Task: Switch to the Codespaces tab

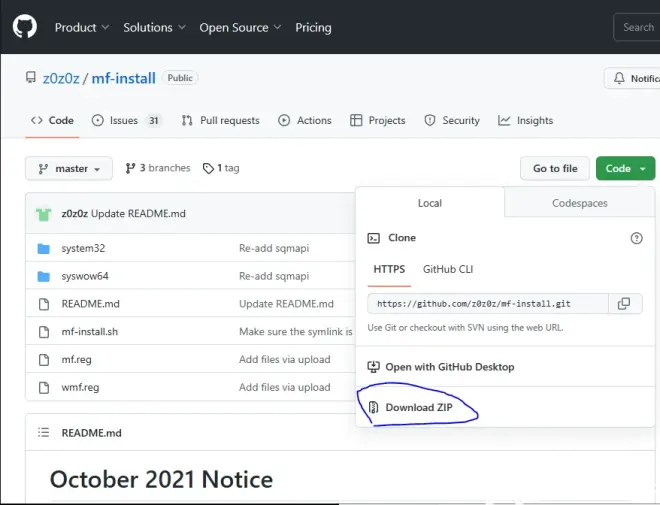Action: (x=579, y=203)
